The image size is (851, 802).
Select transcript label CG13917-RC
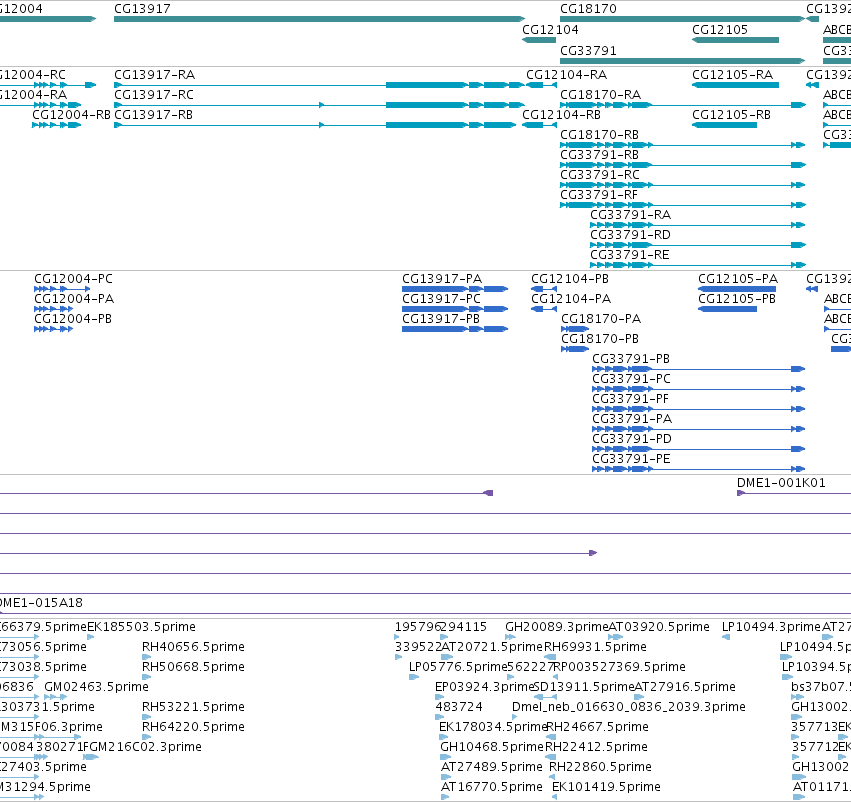click(154, 95)
